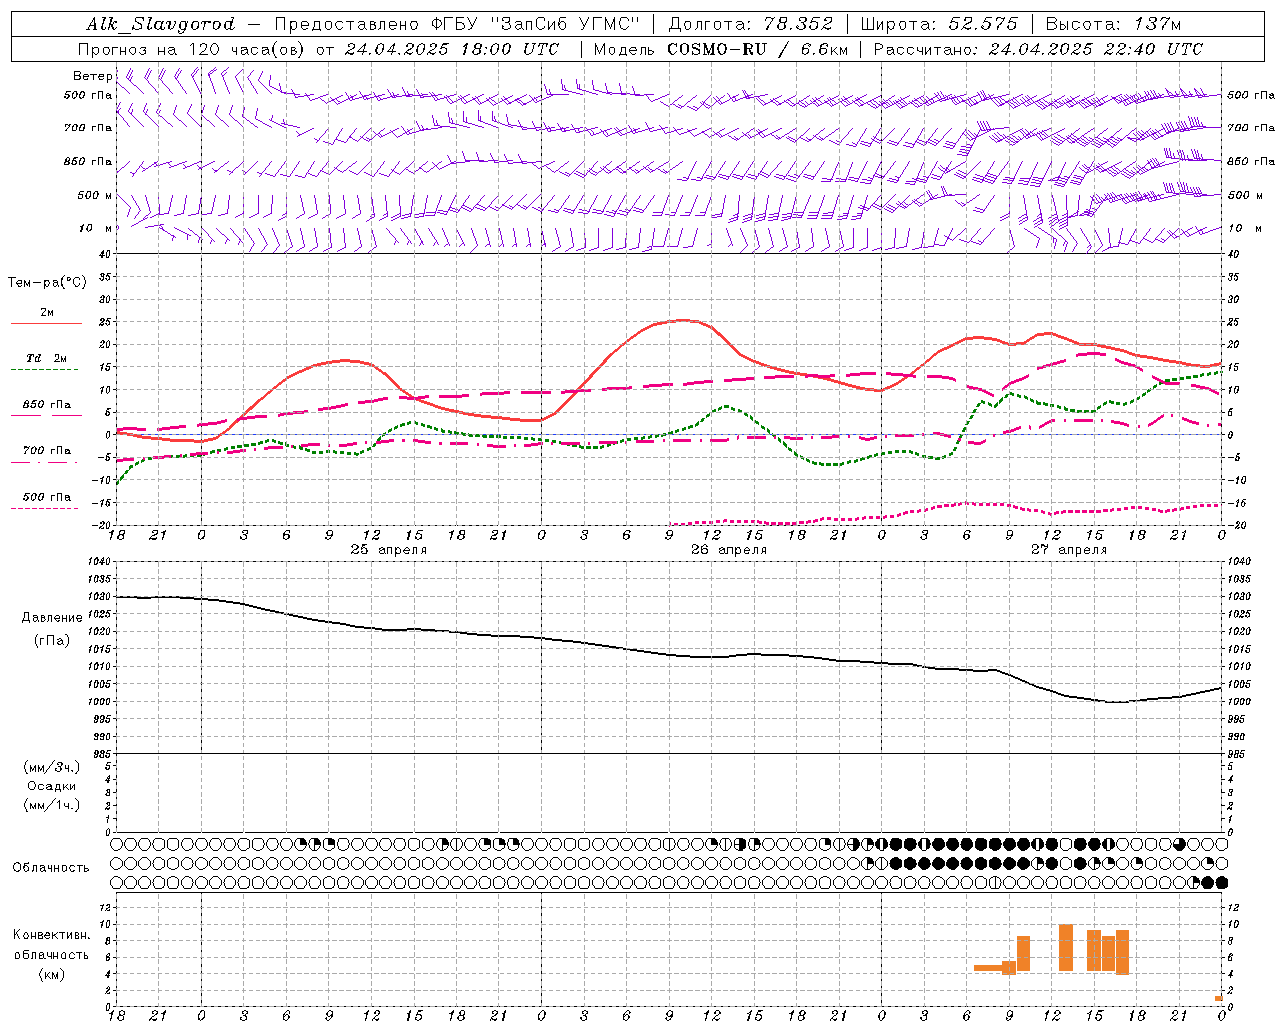The width and height of the screenshot is (1280, 1024).
Task: Click the Ветер panel label
Action: coord(92,75)
